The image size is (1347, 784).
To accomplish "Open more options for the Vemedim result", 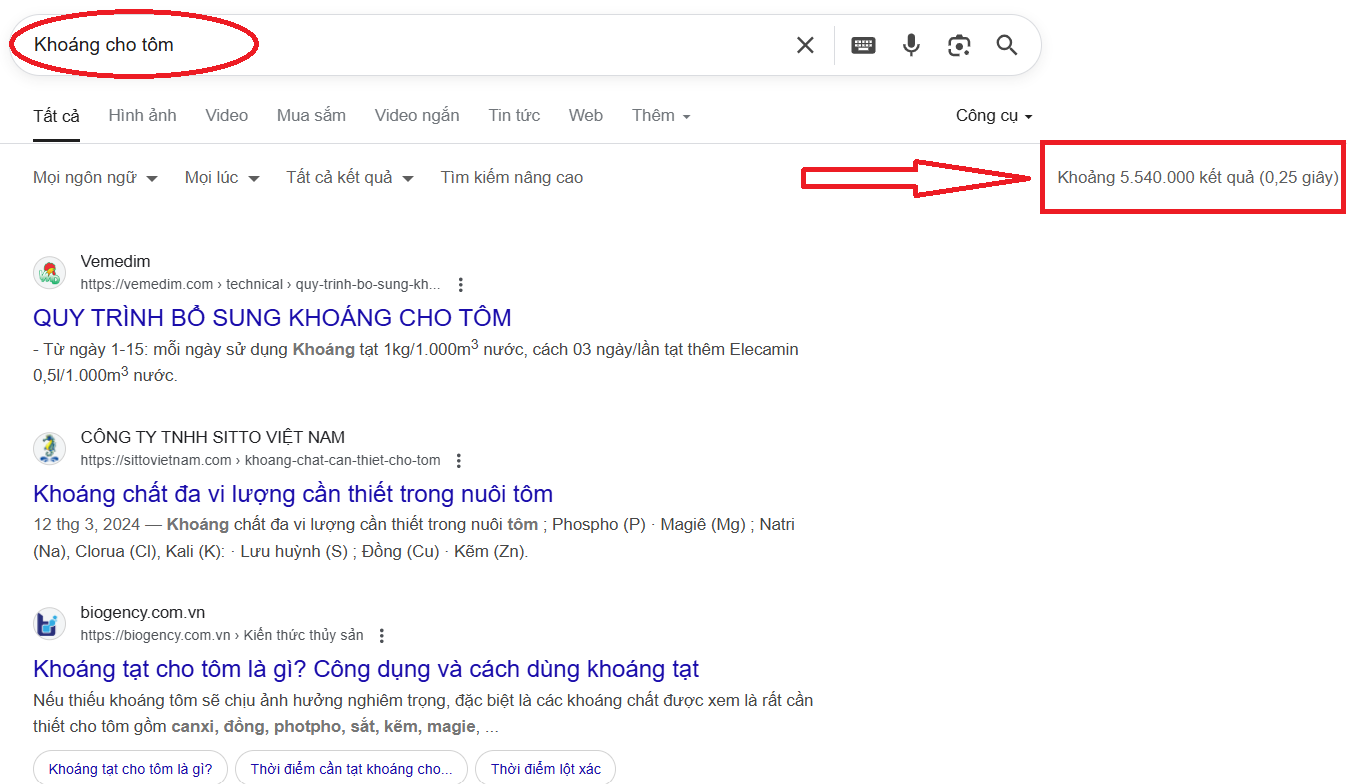I will coord(460,284).
